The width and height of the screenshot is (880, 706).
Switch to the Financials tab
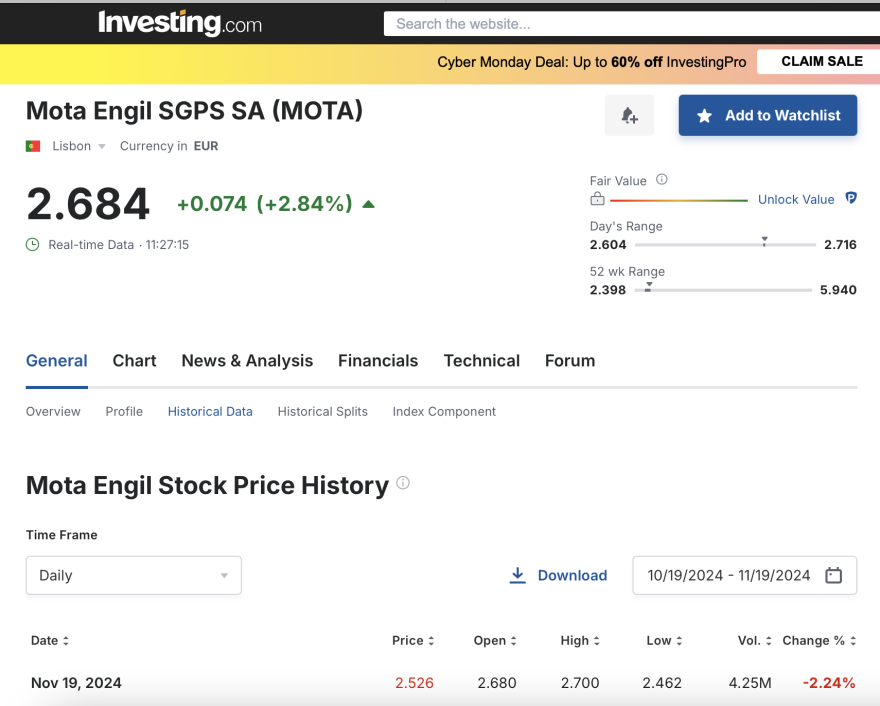378,361
